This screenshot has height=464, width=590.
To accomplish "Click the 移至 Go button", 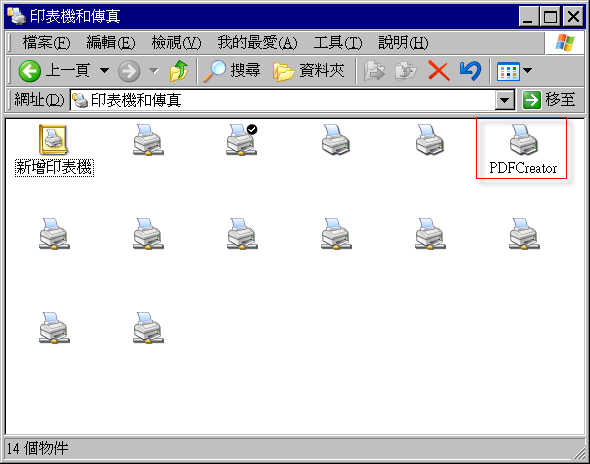I will 549,100.
